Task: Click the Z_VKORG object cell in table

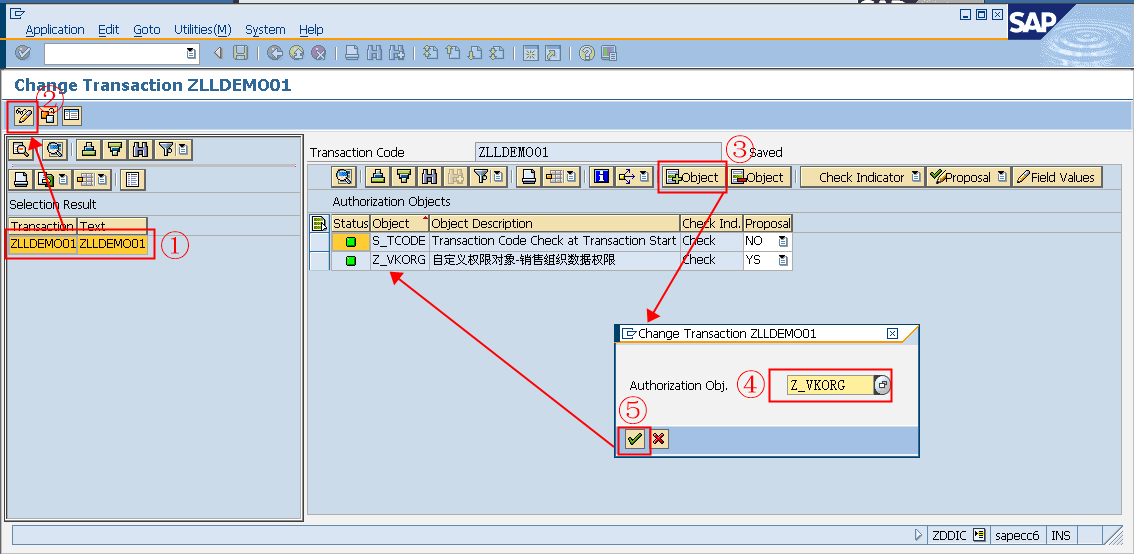Action: pos(399,260)
